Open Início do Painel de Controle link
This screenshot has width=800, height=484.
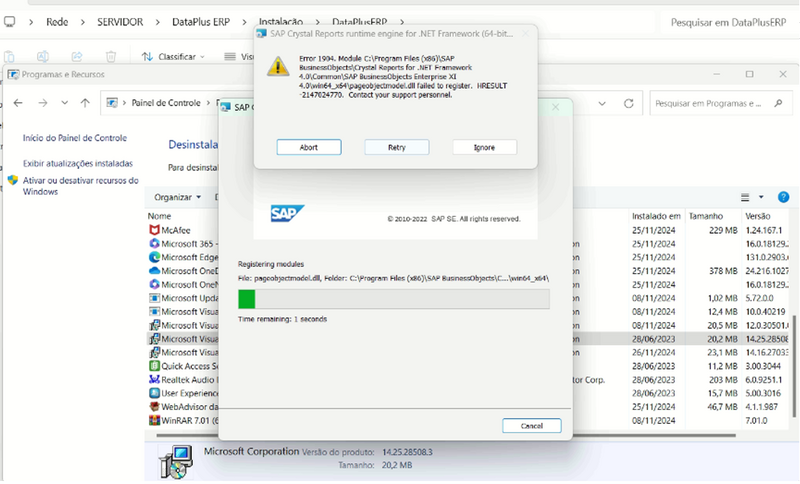click(74, 138)
